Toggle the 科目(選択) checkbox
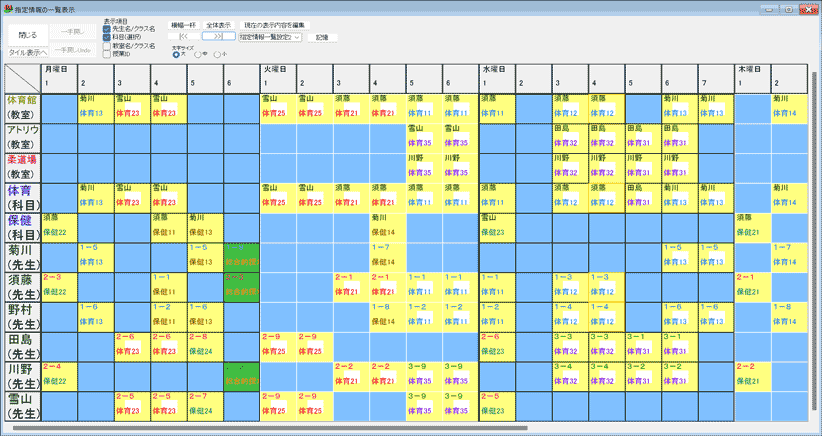The image size is (822, 436). [107, 37]
